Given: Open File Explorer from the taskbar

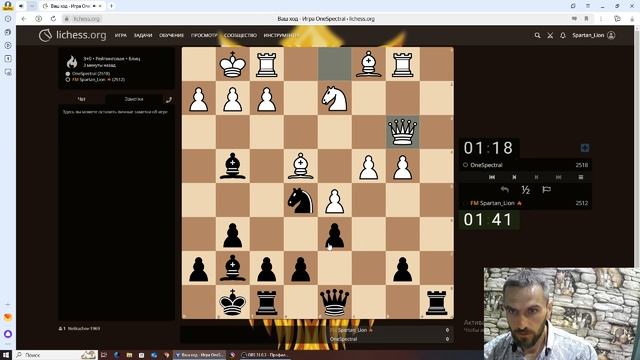Looking at the screenshot, I should coord(129,355).
